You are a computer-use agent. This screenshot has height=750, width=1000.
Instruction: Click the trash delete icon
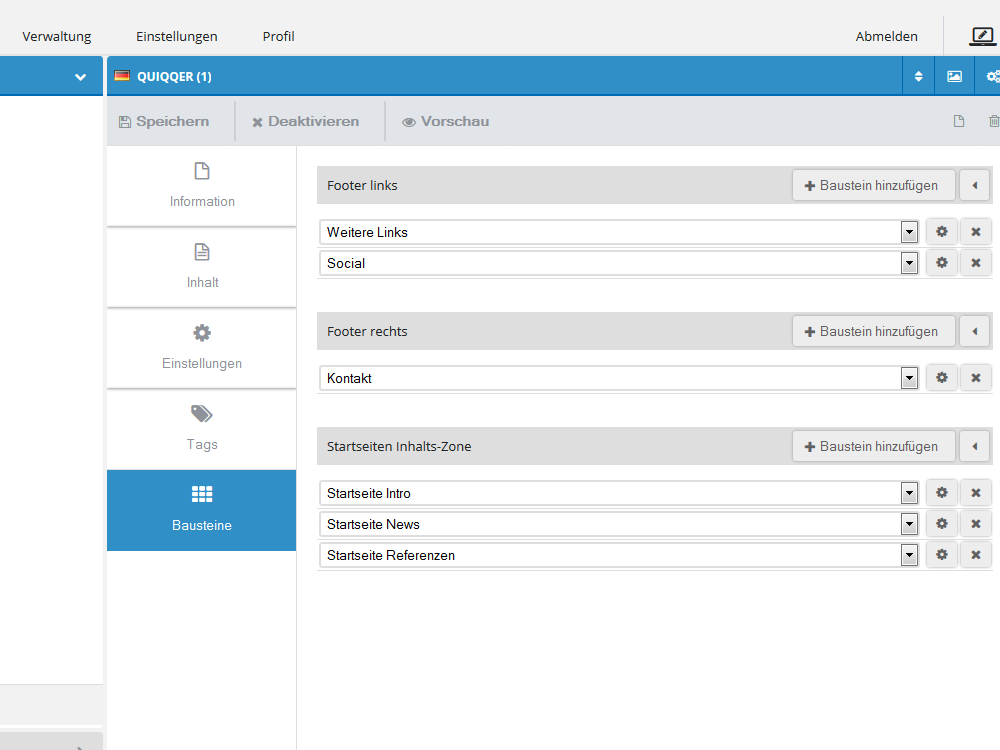[994, 121]
